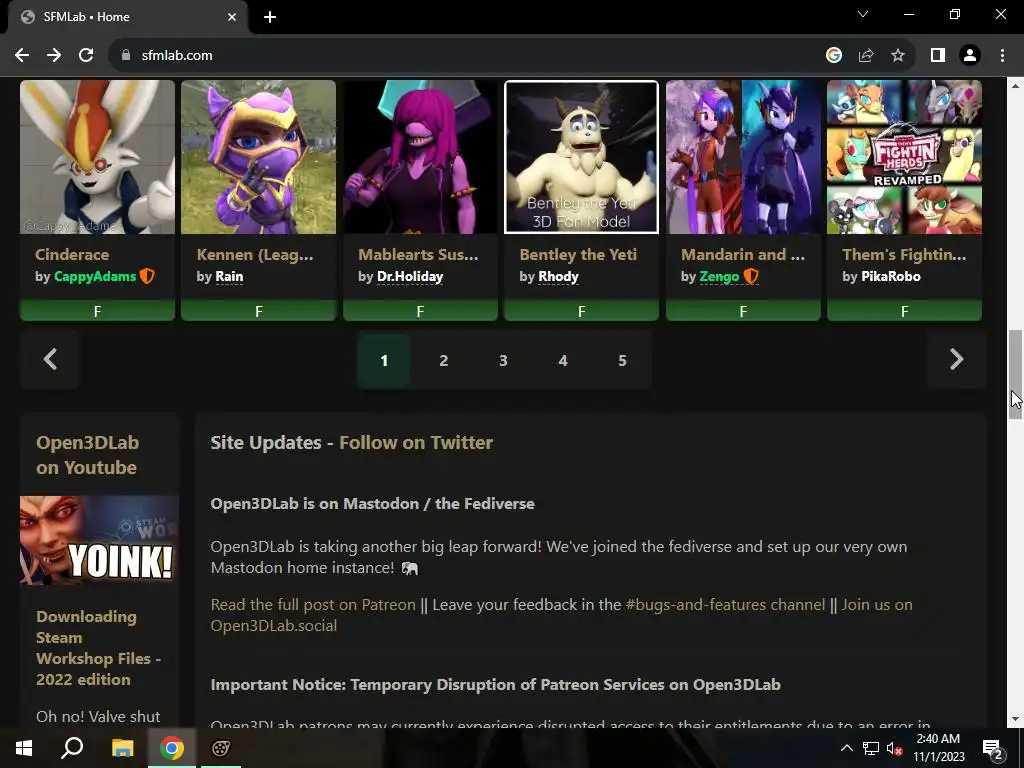
Task: Open Windows Start menu
Action: [24, 748]
